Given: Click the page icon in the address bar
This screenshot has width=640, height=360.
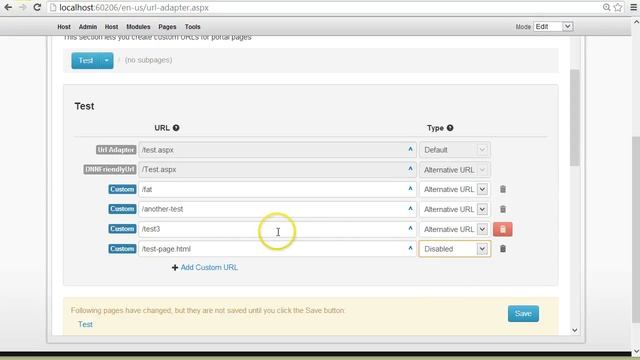Looking at the screenshot, I should (x=53, y=8).
